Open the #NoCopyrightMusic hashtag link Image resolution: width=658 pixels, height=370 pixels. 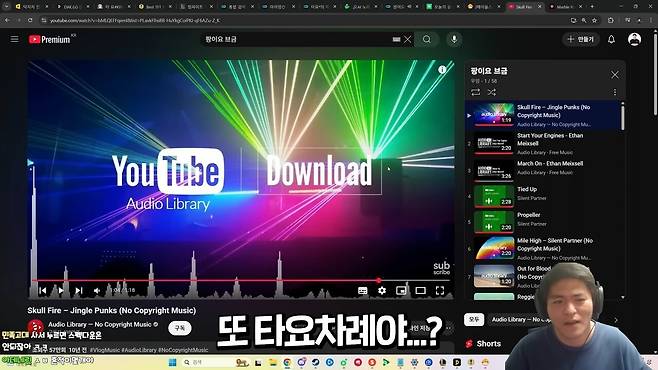(x=183, y=349)
